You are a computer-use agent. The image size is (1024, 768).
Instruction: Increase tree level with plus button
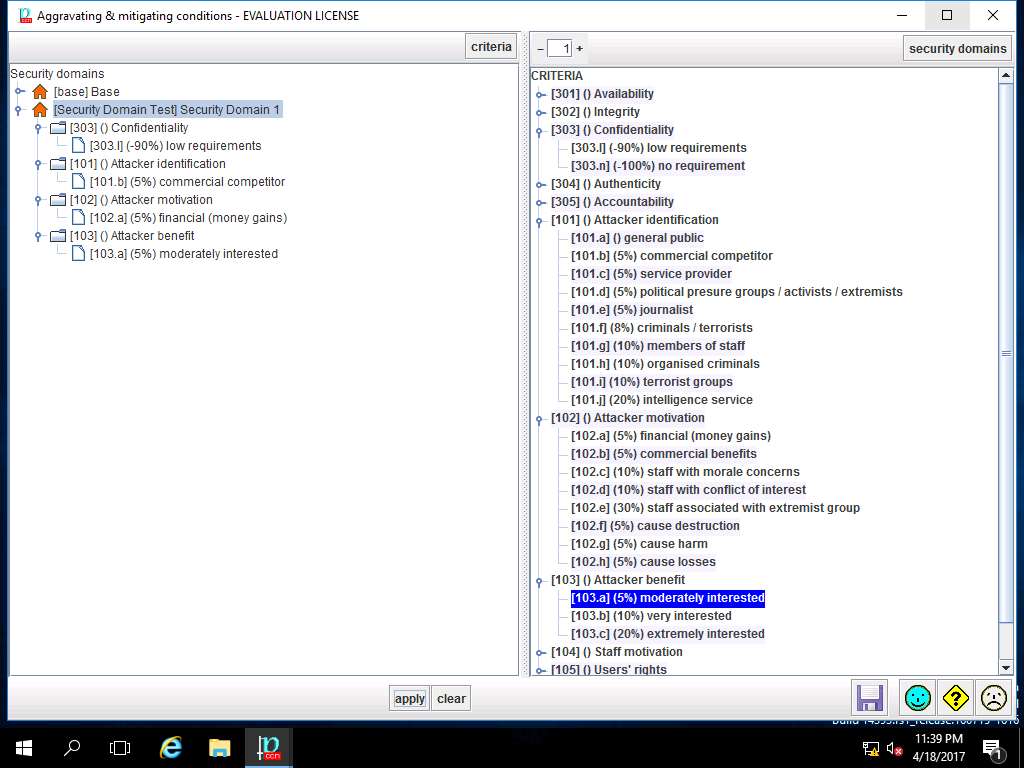[579, 48]
